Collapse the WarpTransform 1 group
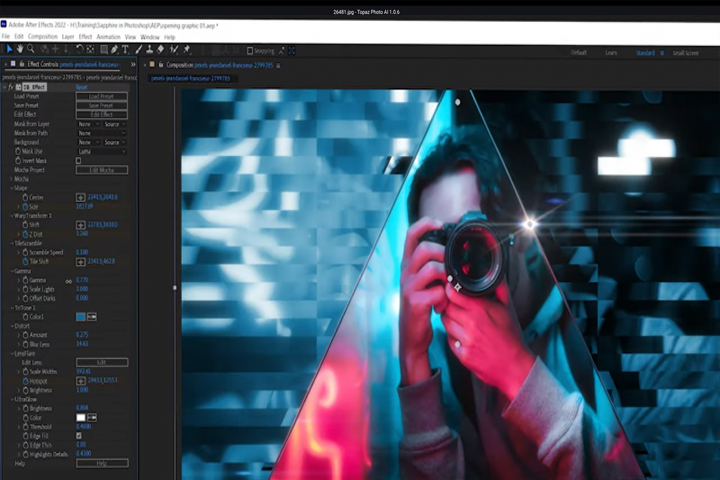Viewport: 720px width, 480px height. (x=11, y=216)
